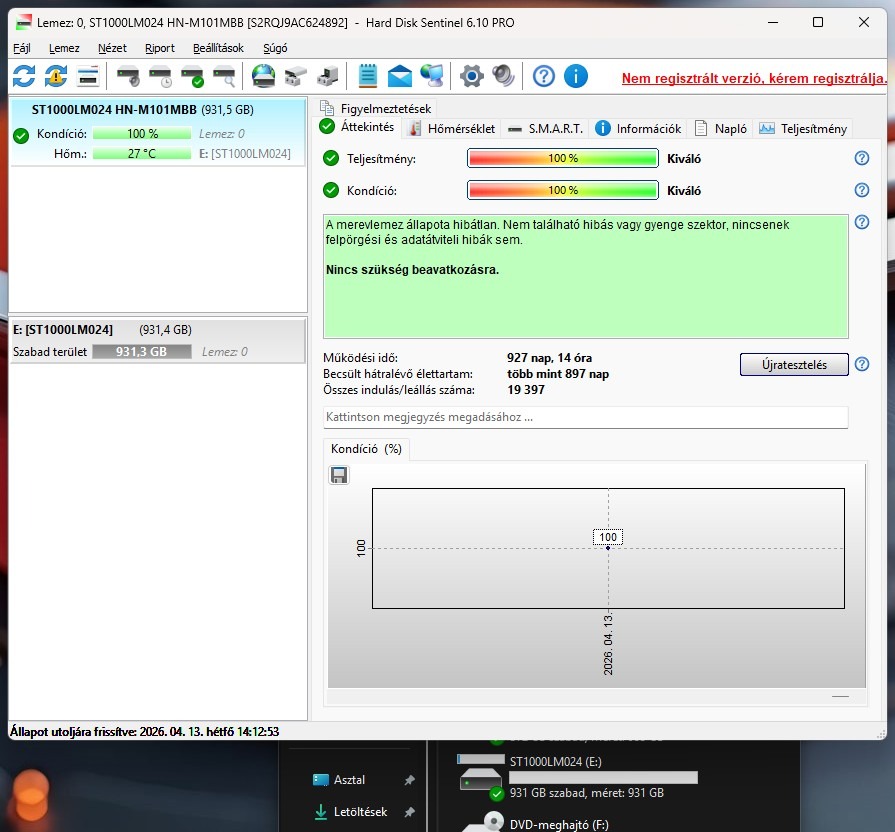
Task: Click the green status message text box
Action: pyautogui.click(x=586, y=276)
